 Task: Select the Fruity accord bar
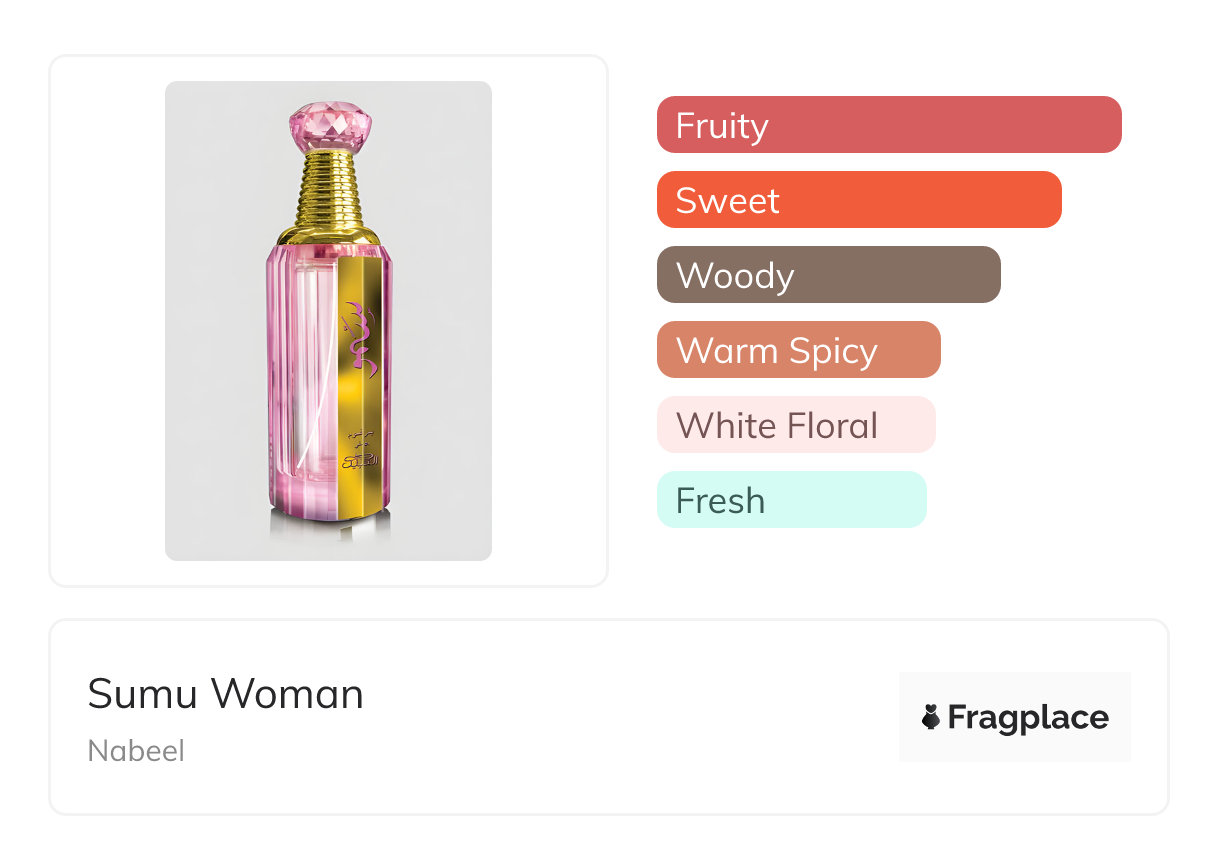888,125
